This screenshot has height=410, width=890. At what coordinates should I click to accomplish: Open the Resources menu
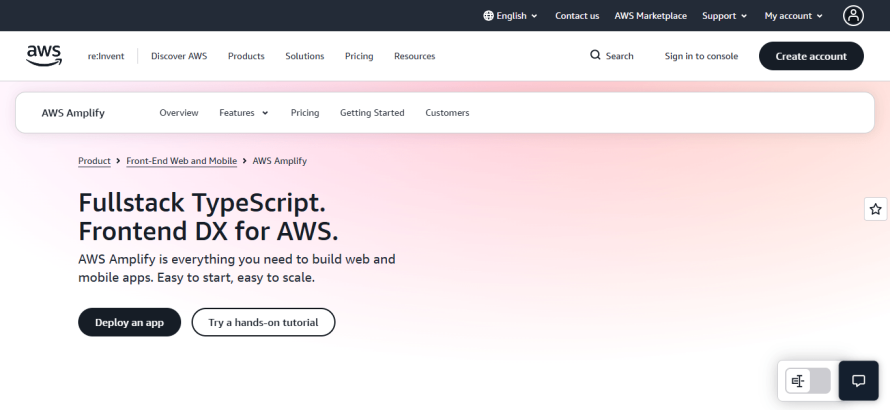(414, 56)
